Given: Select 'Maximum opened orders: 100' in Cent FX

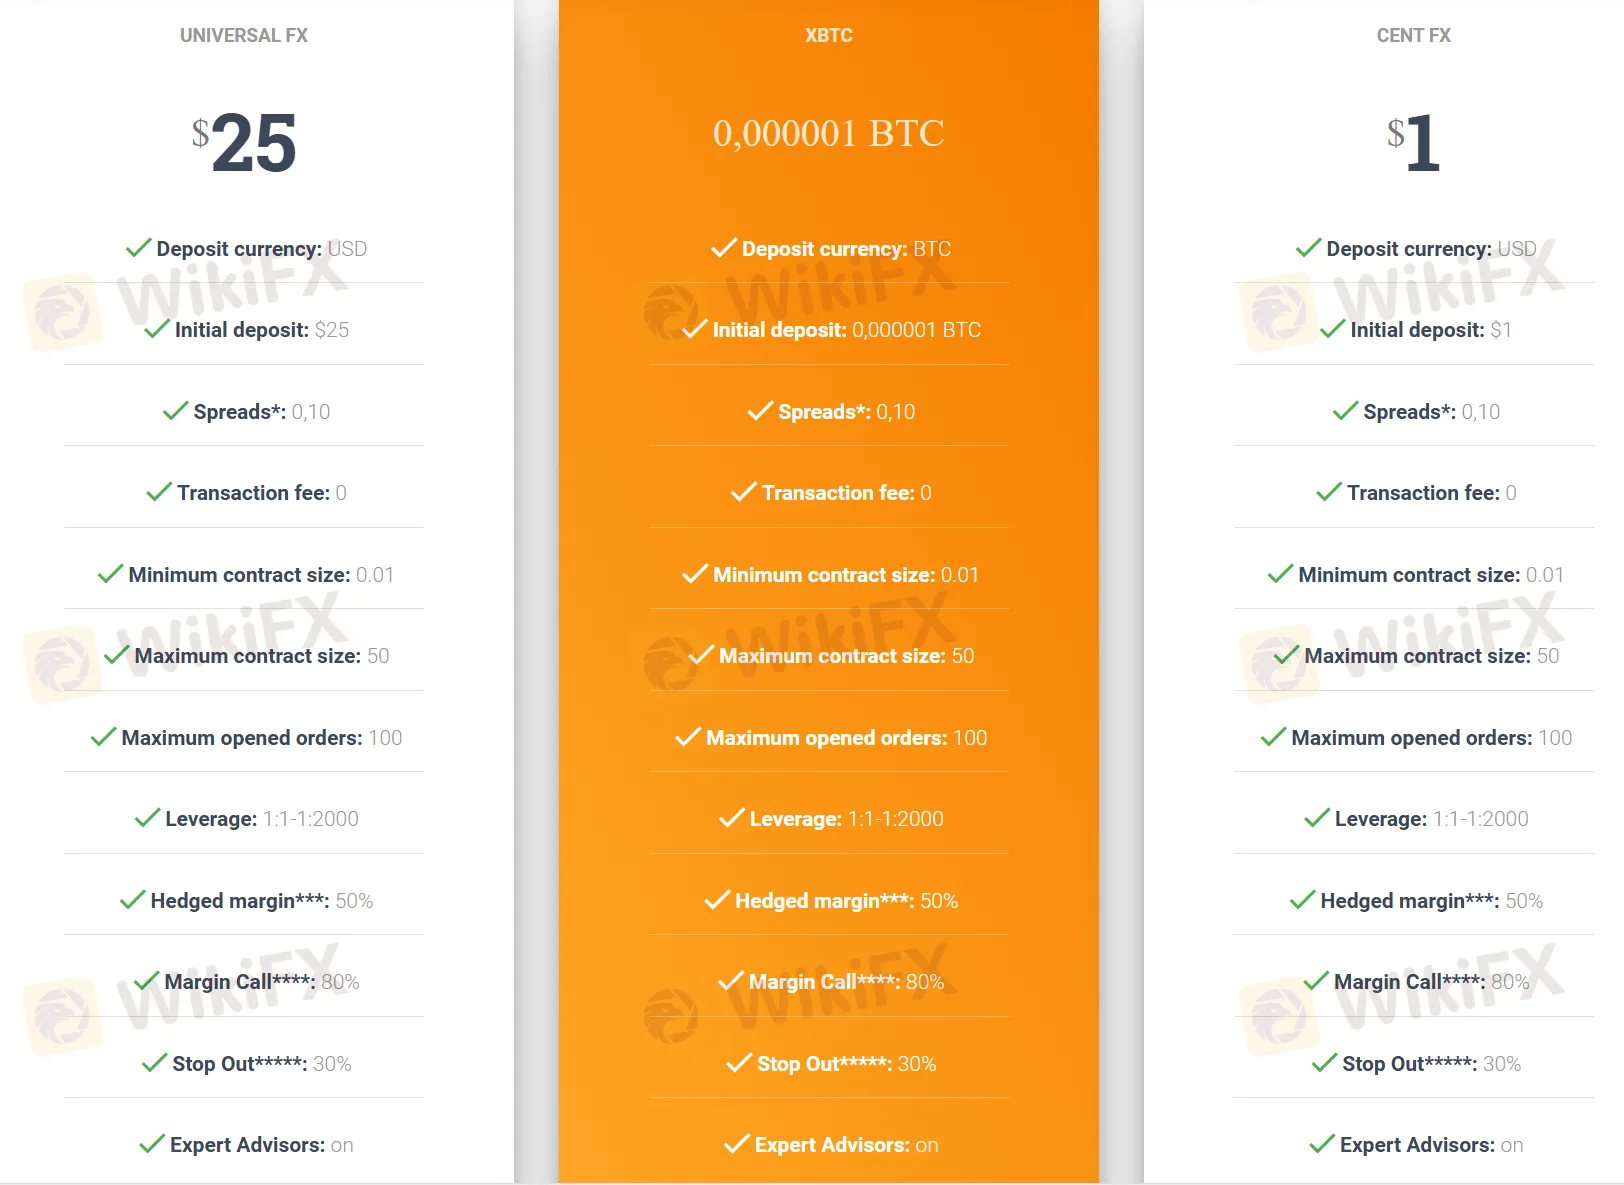Looking at the screenshot, I should coord(1432,738).
